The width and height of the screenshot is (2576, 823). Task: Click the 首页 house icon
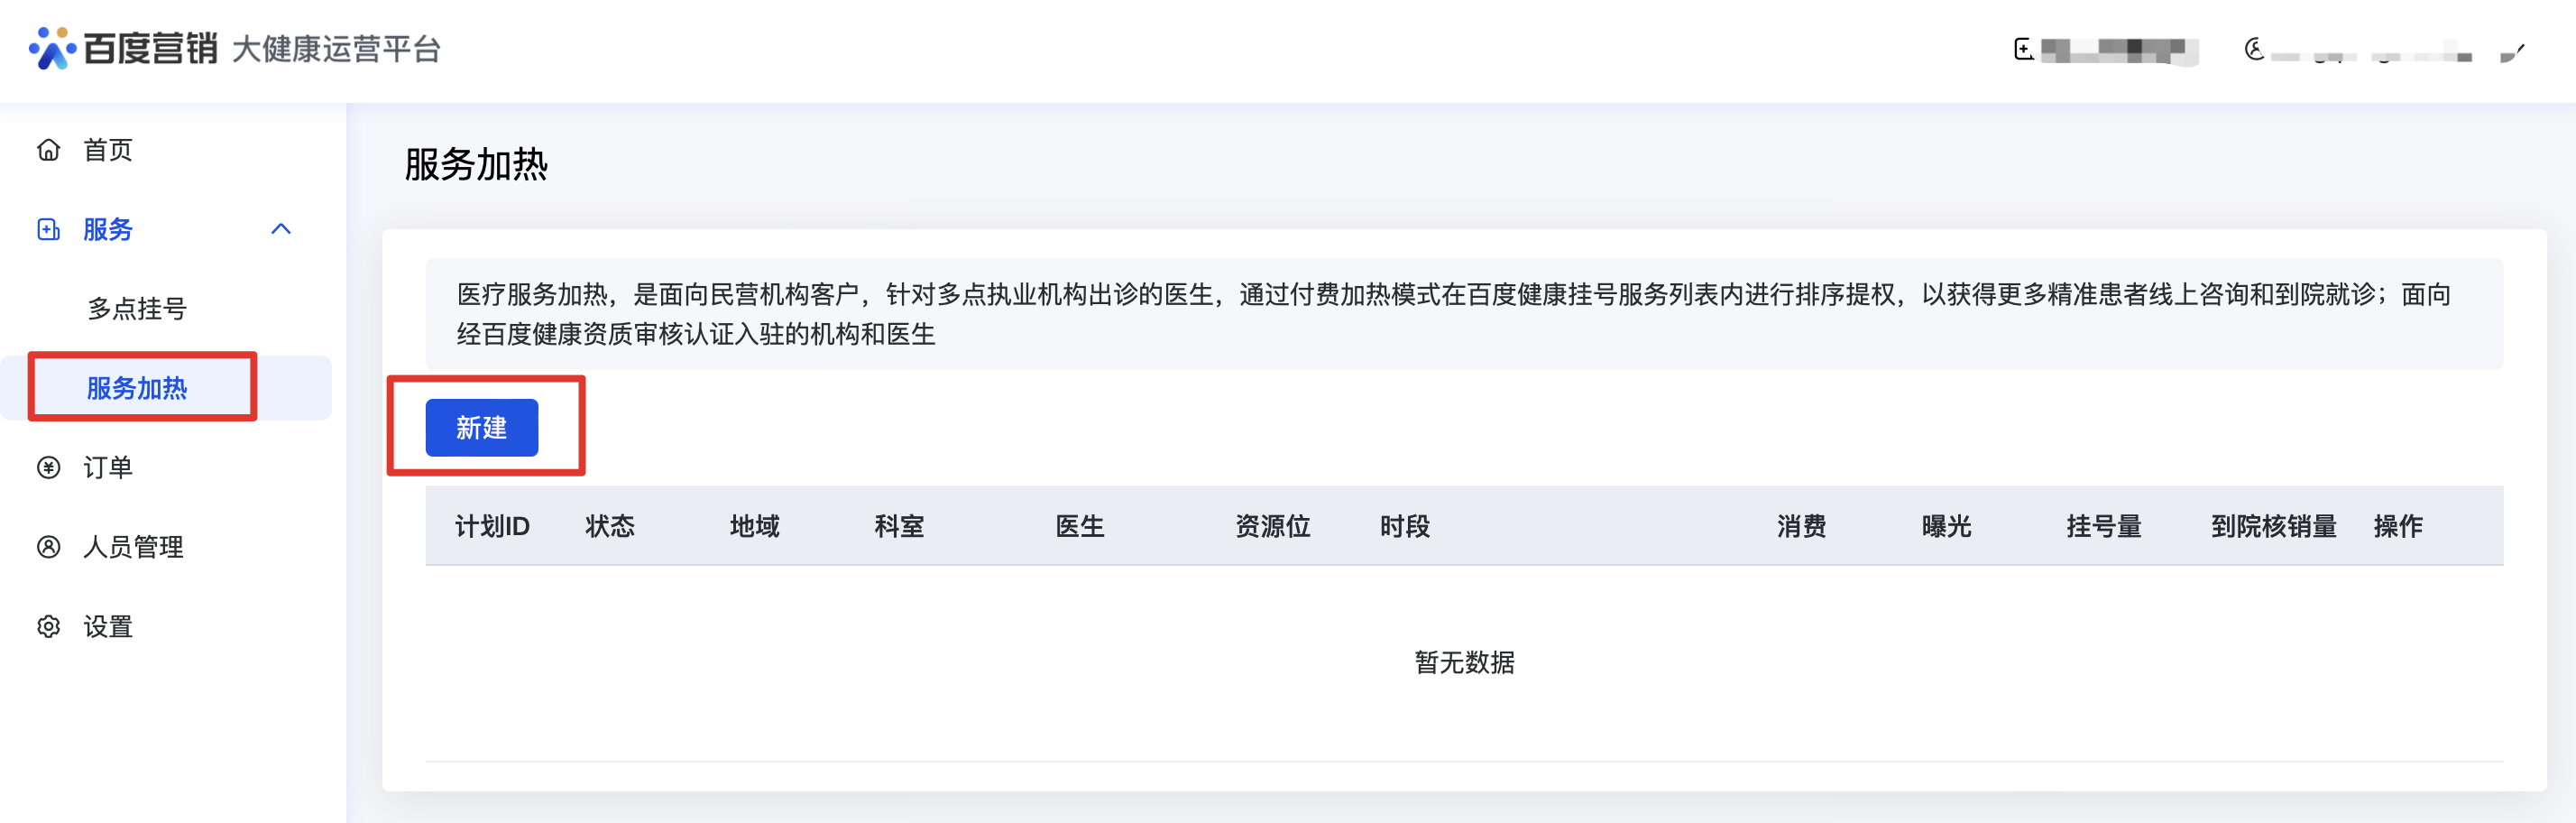[x=48, y=150]
